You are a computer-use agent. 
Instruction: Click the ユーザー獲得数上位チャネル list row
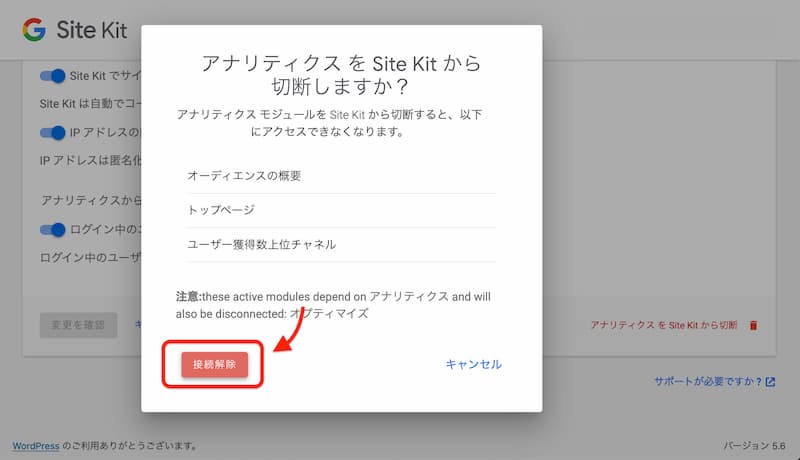tap(341, 244)
